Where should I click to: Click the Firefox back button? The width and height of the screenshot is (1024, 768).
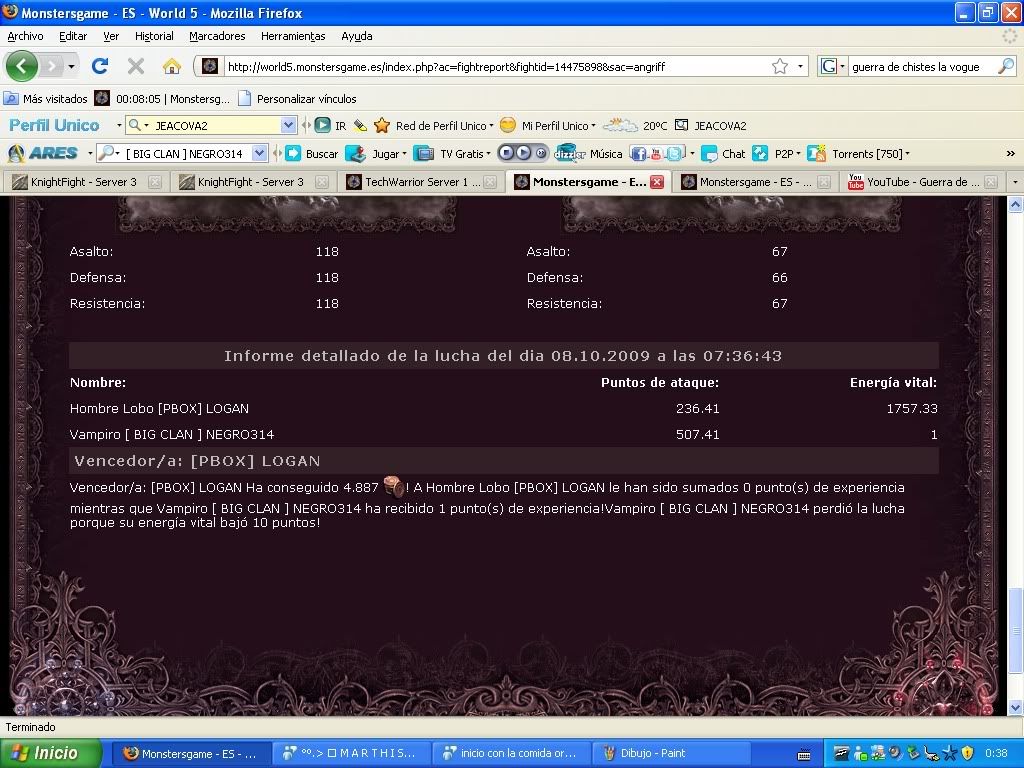coord(23,67)
